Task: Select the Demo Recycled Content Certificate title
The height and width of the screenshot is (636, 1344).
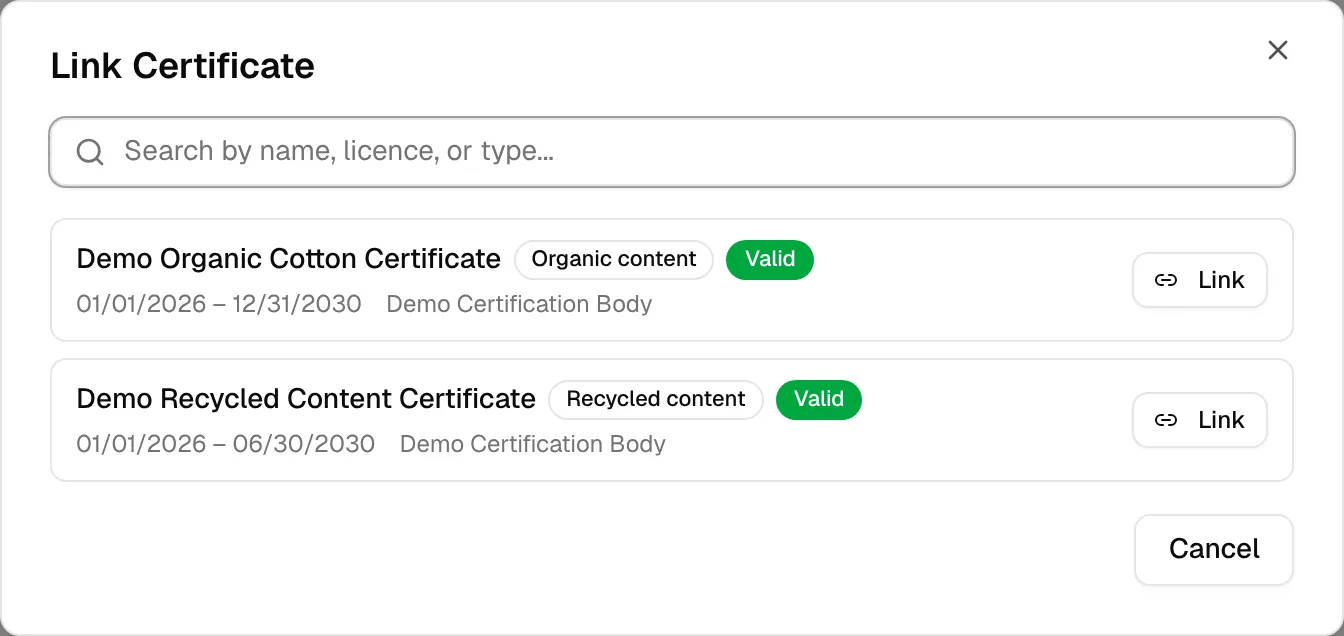Action: click(306, 399)
